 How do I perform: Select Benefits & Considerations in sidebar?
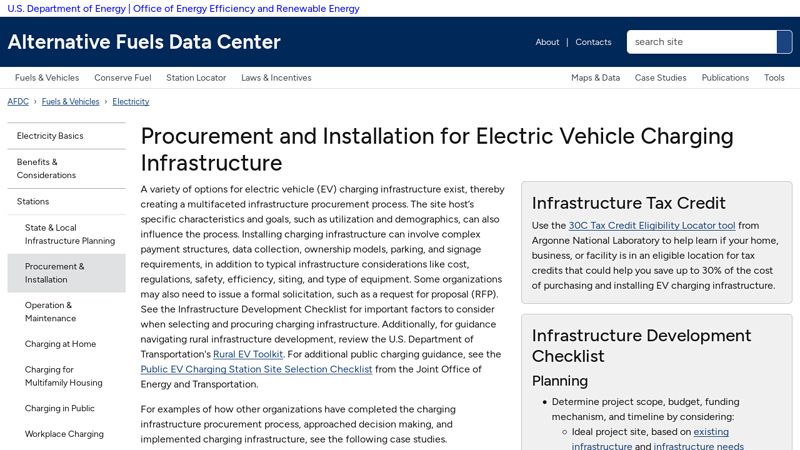[66, 168]
